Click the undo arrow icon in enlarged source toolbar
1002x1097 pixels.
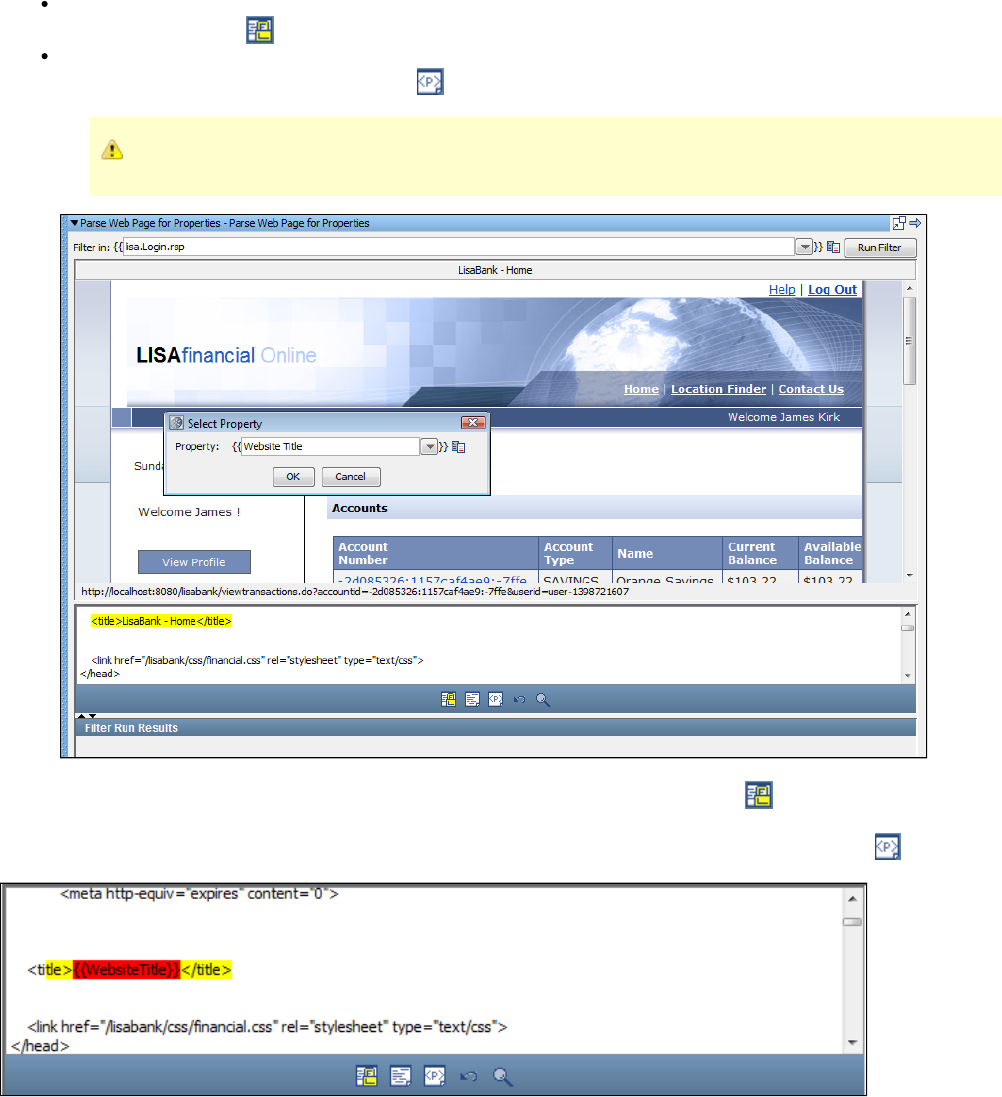click(x=468, y=1076)
